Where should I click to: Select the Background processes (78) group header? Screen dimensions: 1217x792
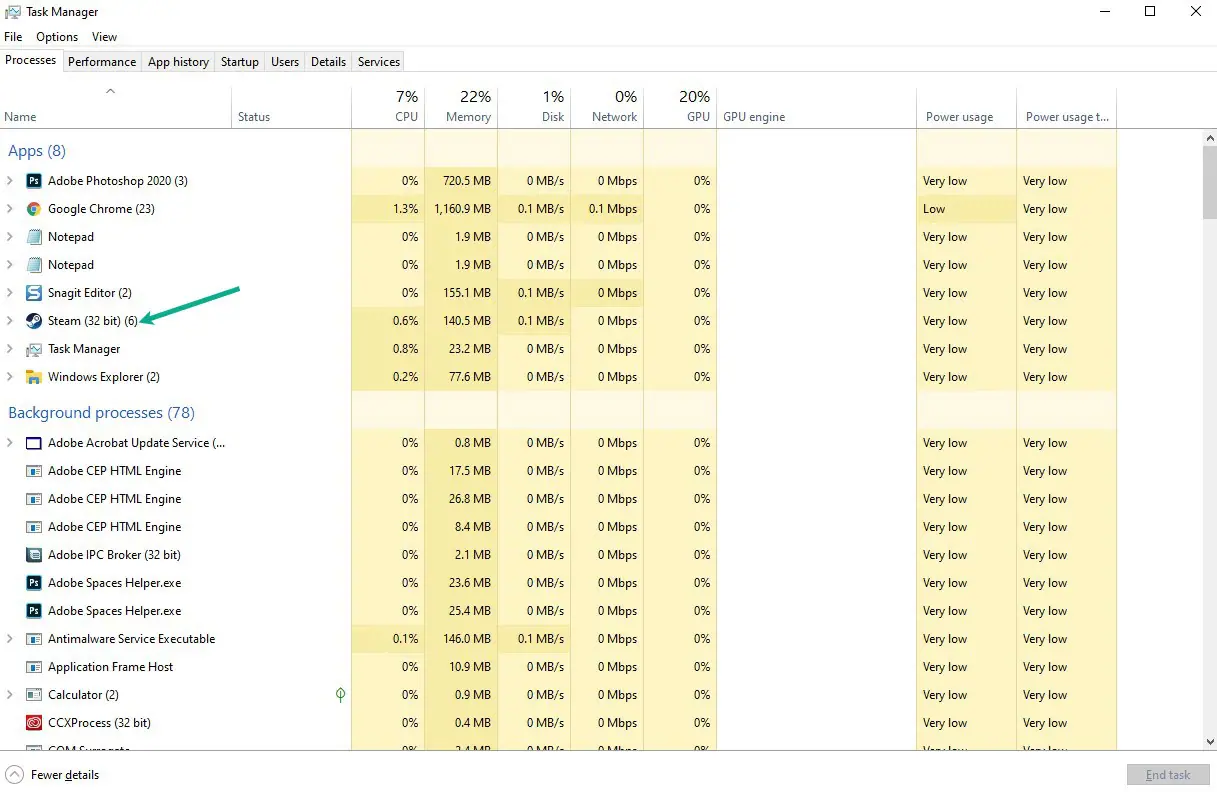[101, 413]
